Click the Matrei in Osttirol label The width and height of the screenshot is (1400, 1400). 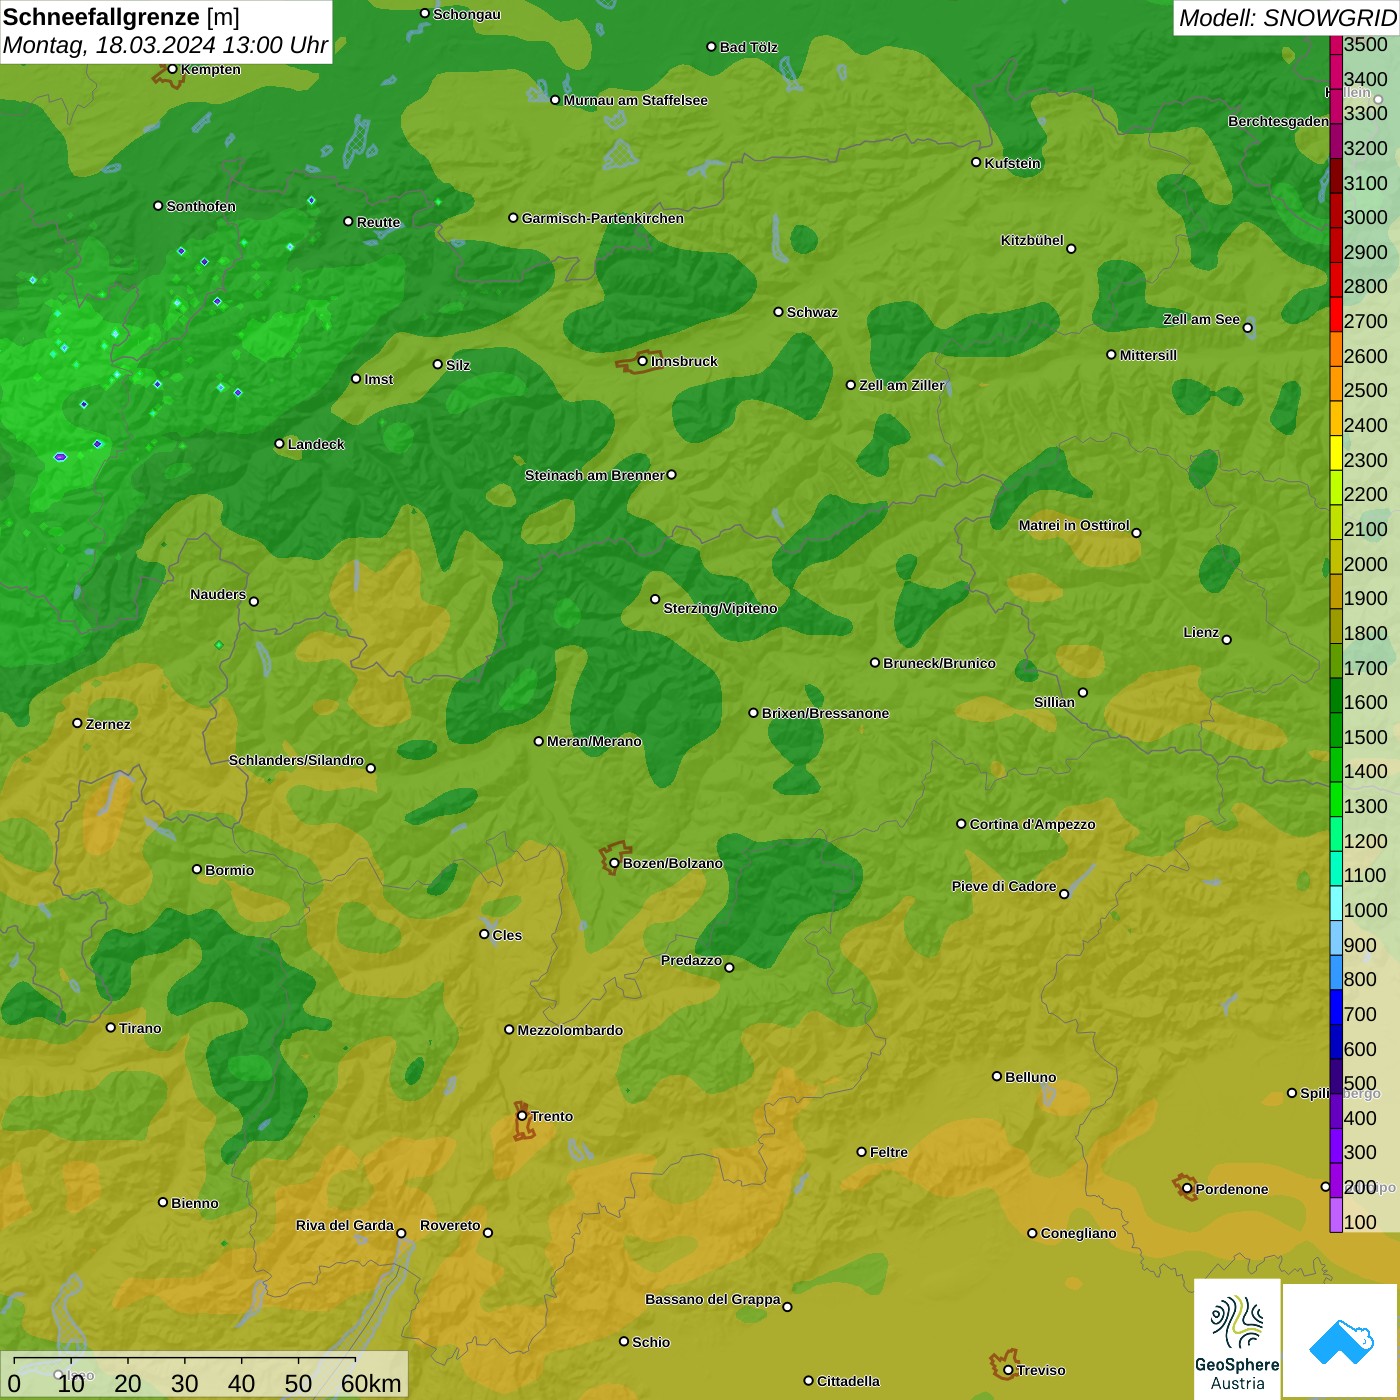pyautogui.click(x=1074, y=525)
